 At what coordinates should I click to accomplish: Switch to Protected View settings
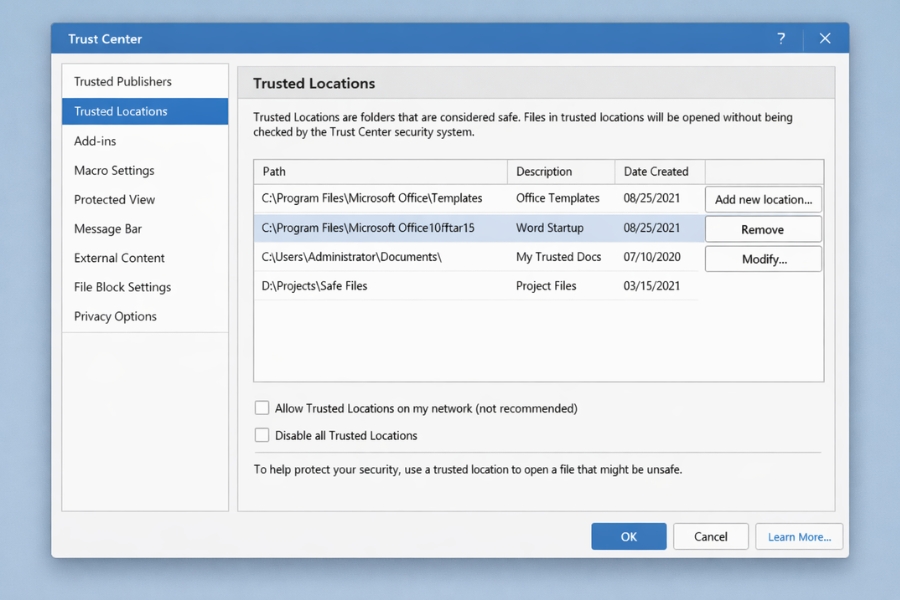(x=115, y=200)
